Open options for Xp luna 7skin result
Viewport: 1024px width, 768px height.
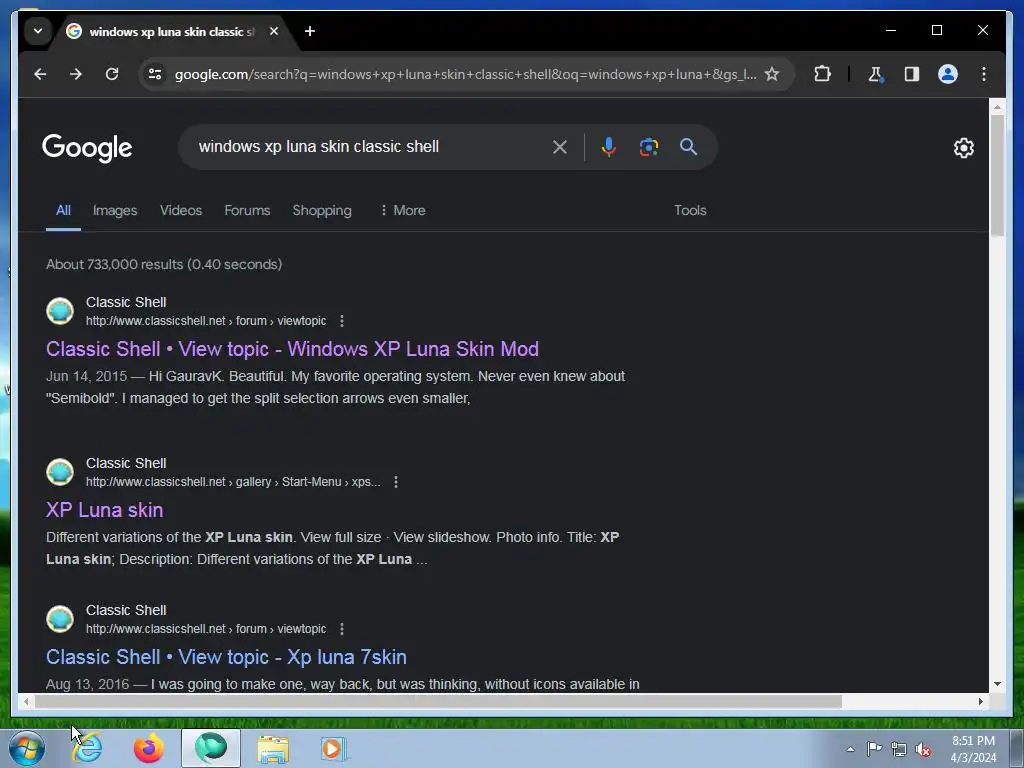(342, 629)
